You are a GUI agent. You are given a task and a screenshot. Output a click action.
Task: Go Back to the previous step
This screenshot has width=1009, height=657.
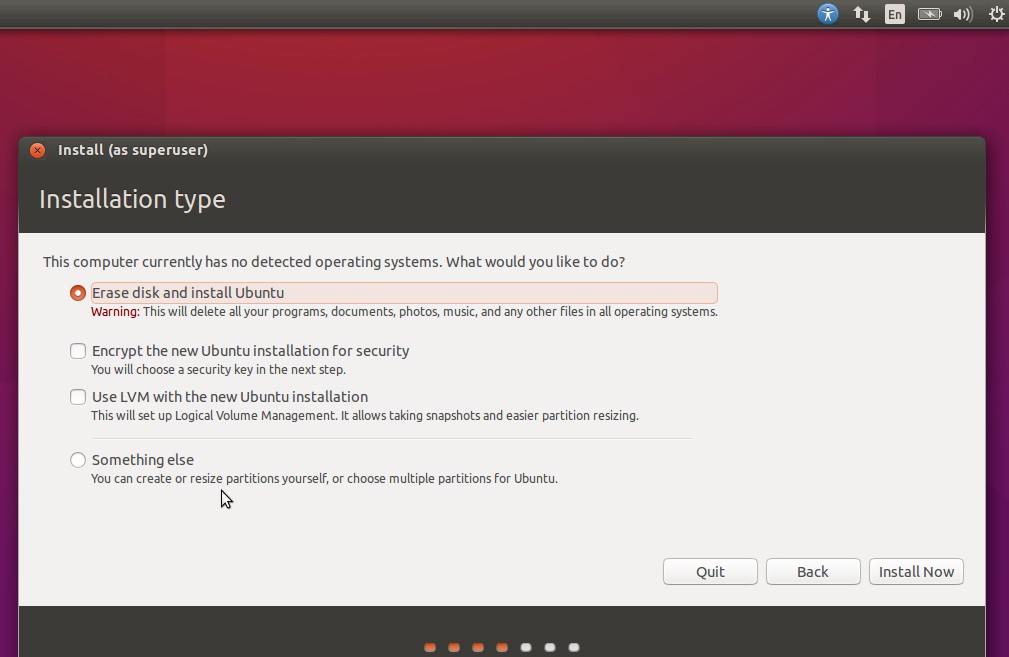point(813,571)
